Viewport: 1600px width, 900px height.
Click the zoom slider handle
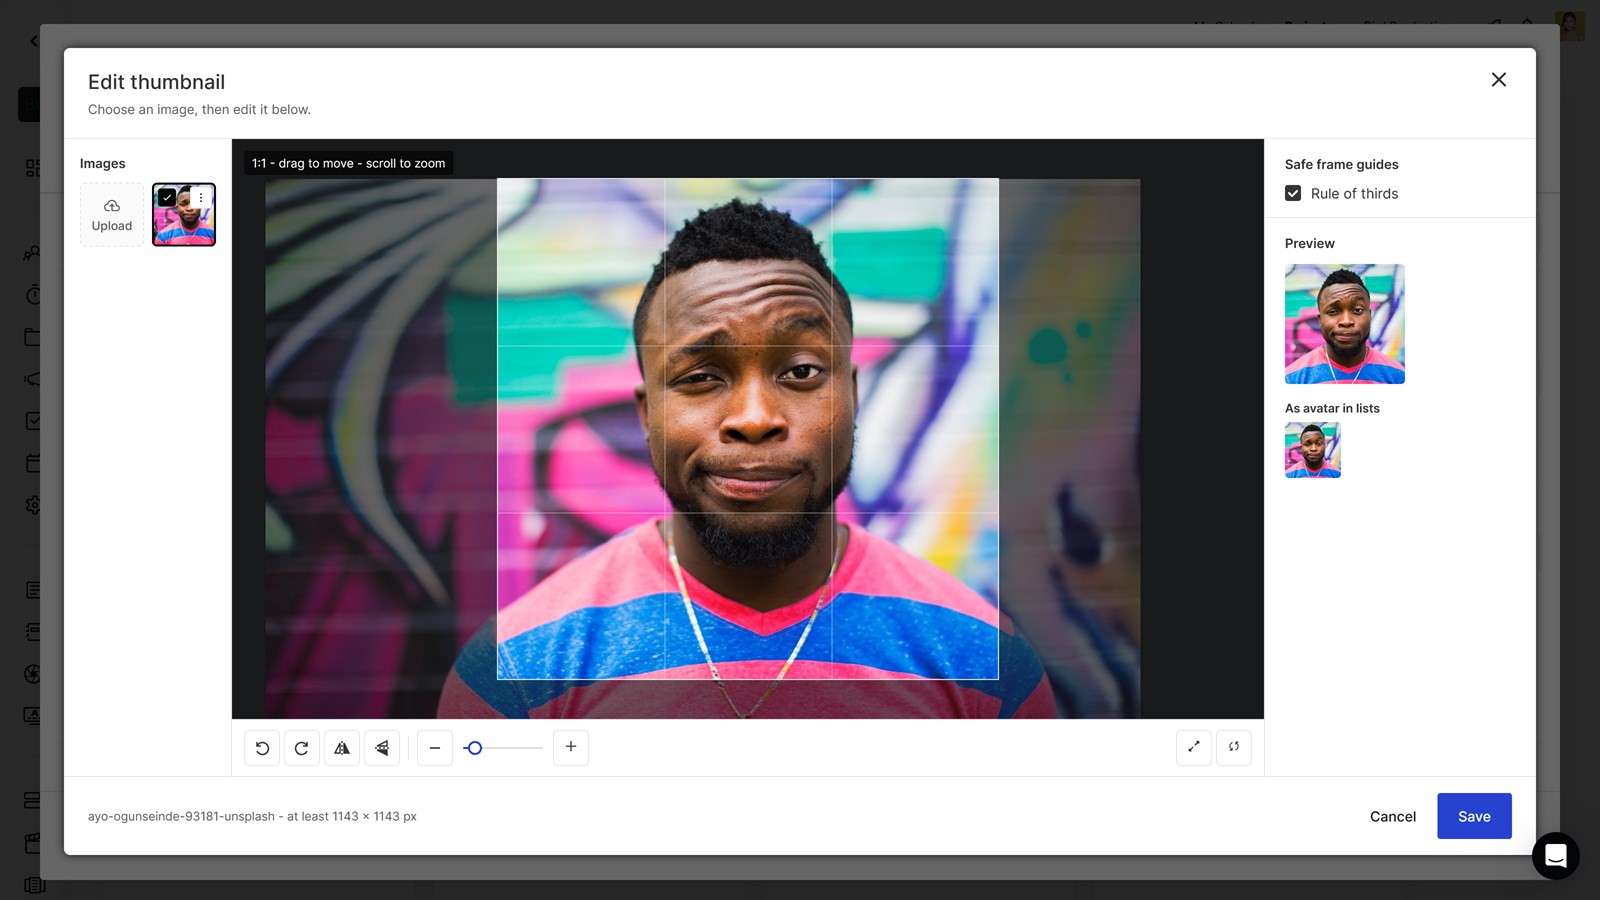[475, 748]
